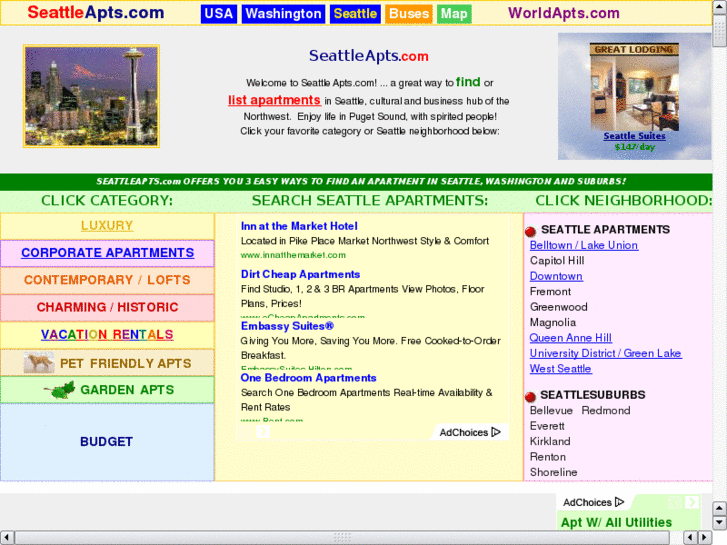Select the CONTEMPORARY / LOFTS category
The image size is (727, 545).
(x=108, y=280)
